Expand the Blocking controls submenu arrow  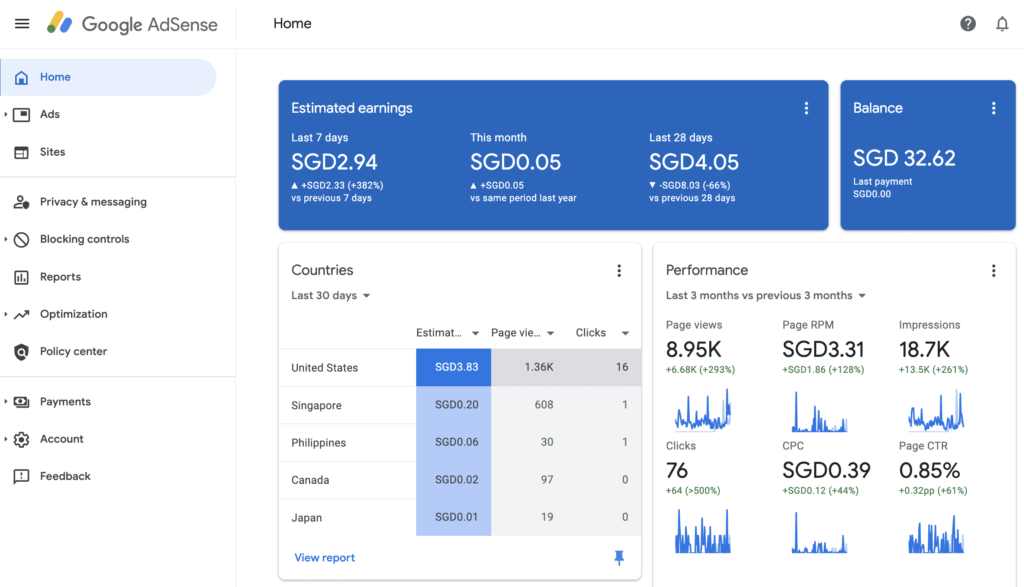coord(6,240)
